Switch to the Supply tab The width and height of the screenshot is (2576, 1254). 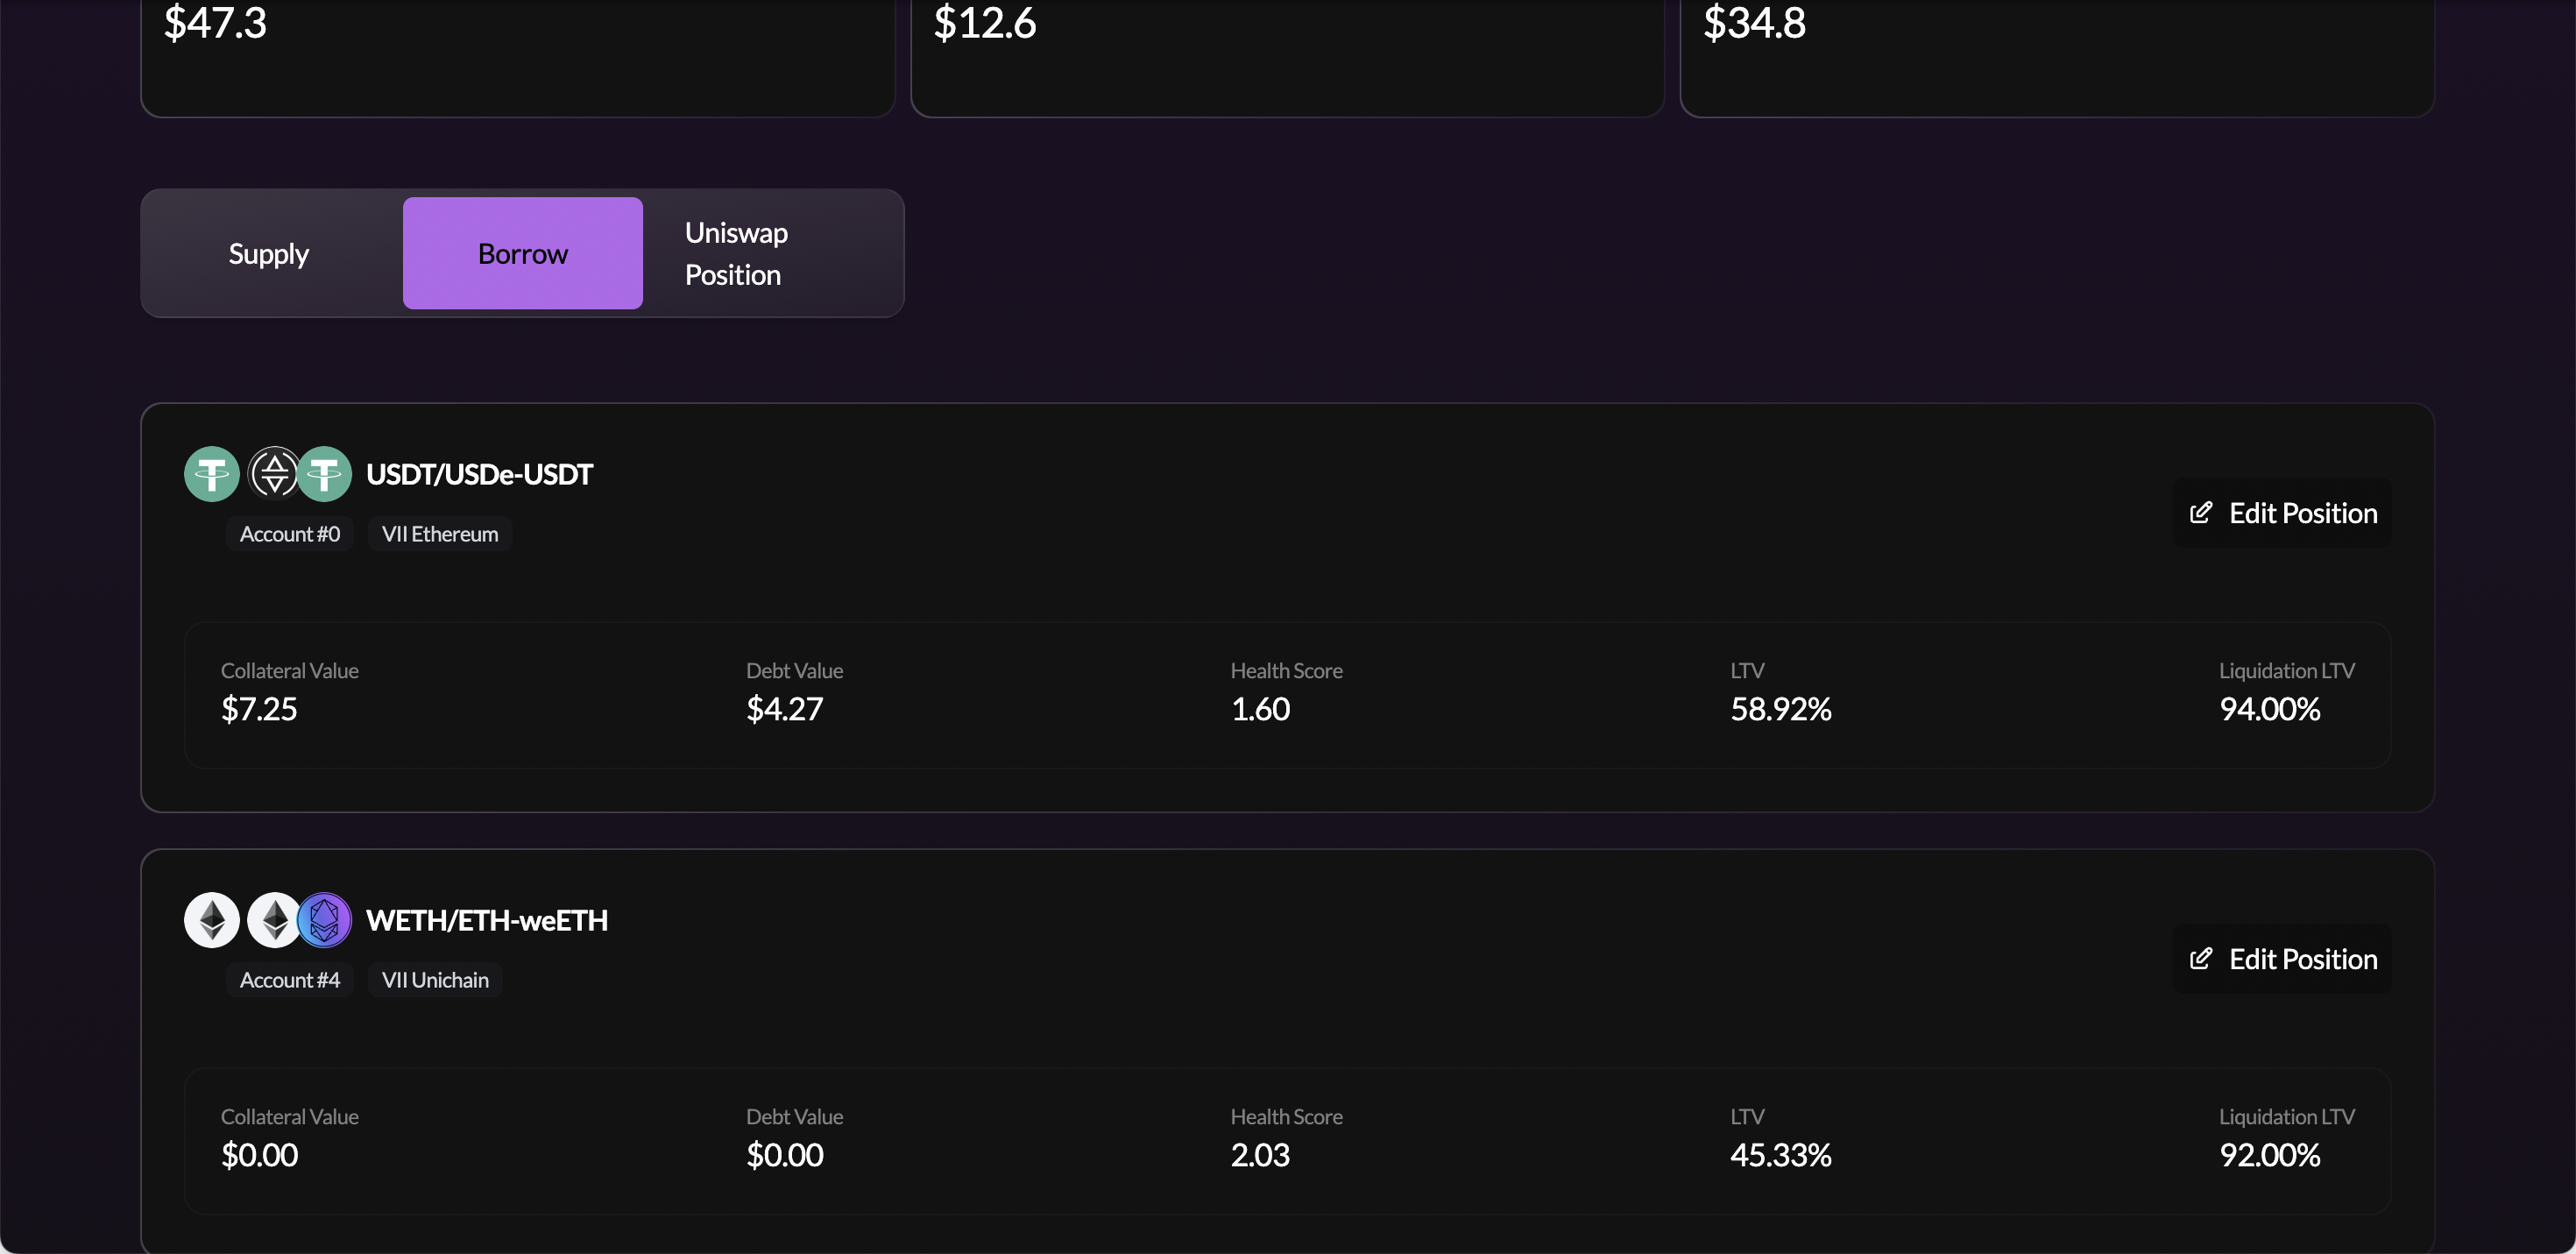[x=268, y=253]
